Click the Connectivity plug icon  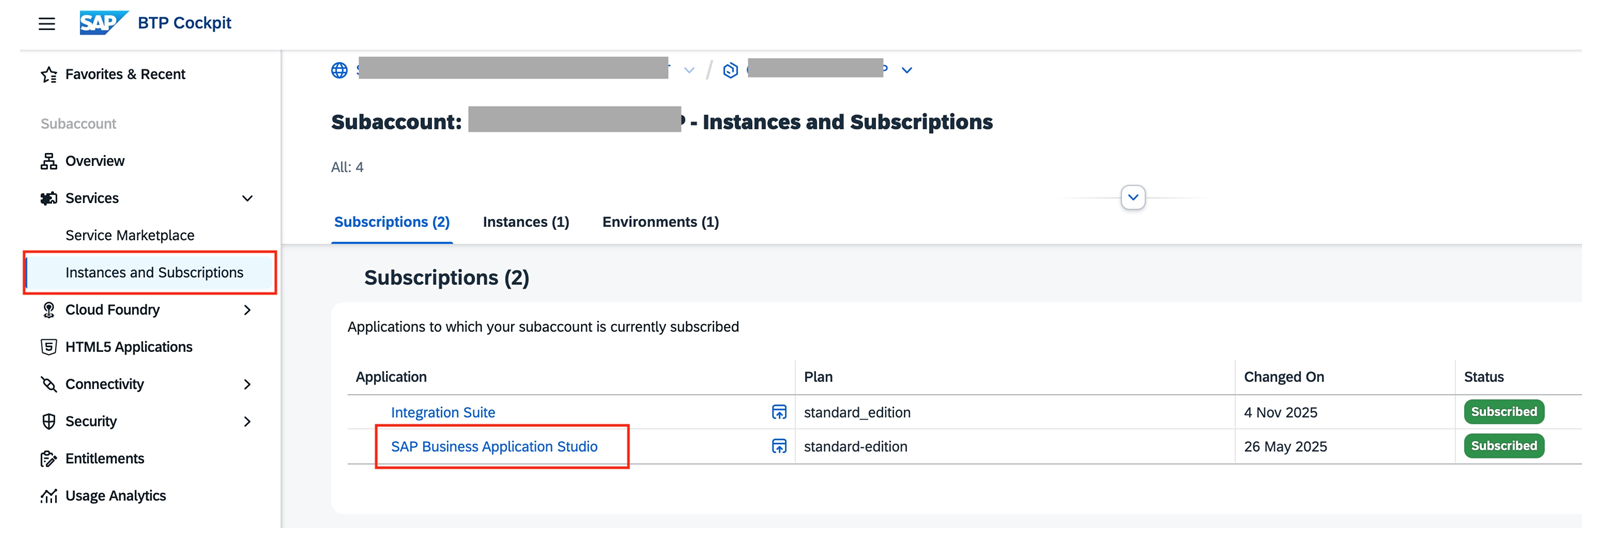pos(49,384)
